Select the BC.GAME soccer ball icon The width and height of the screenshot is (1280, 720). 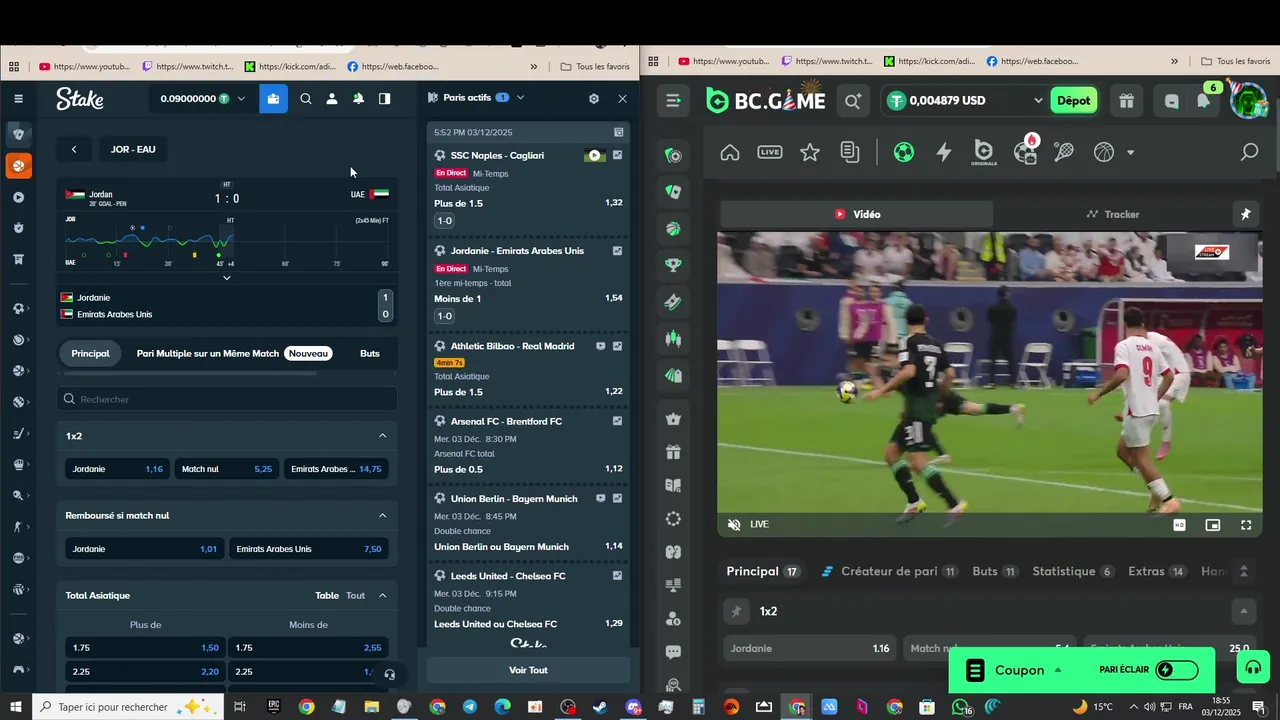click(x=904, y=152)
